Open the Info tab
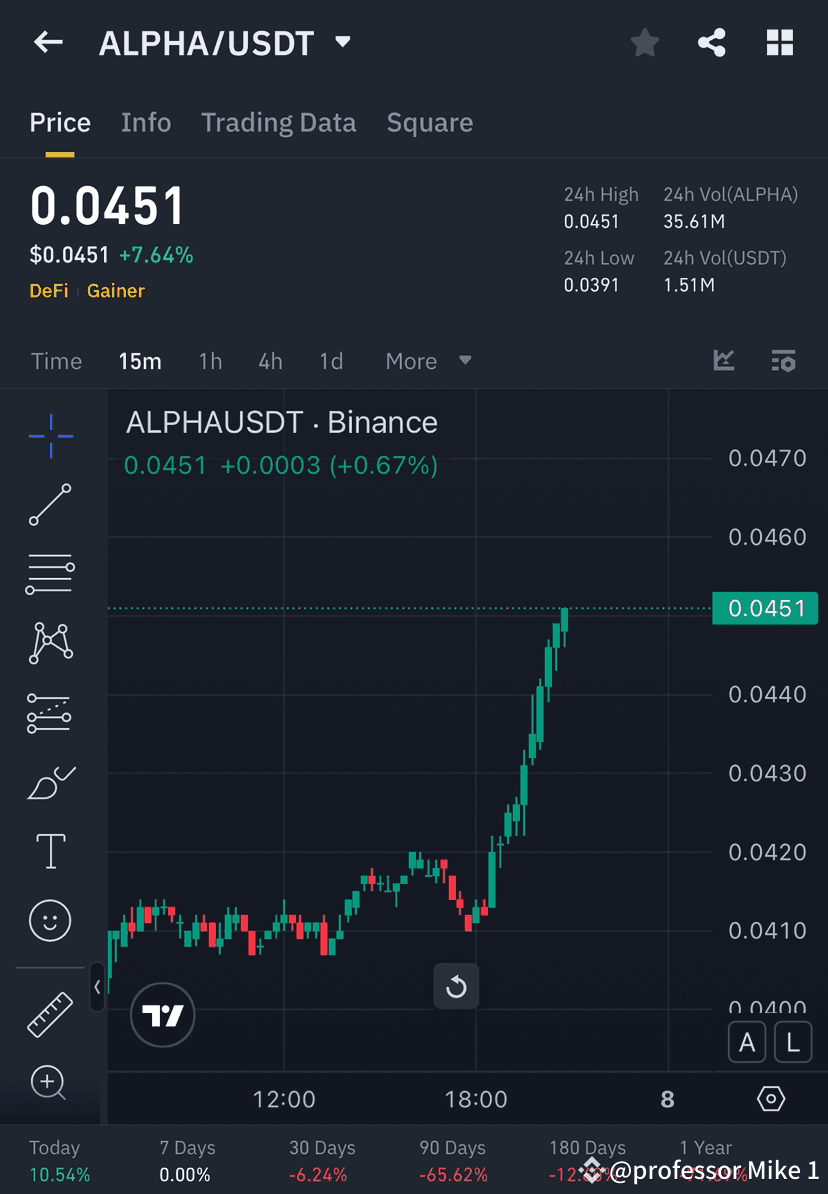828x1194 pixels. tap(146, 122)
